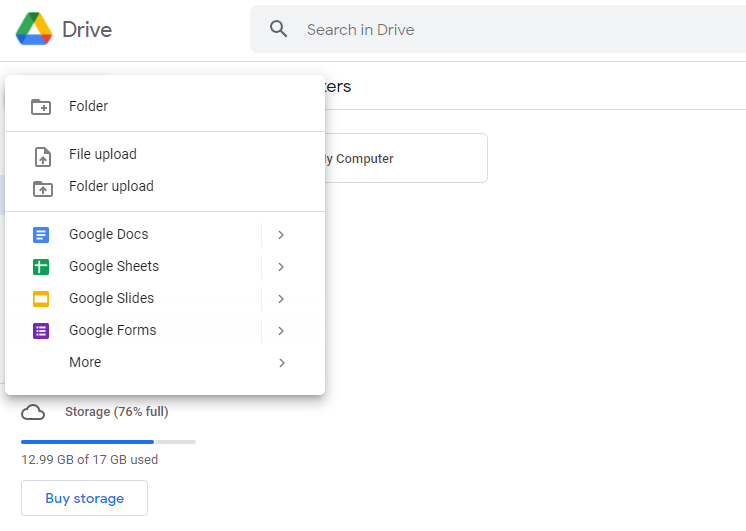Viewport: 746px width, 531px height.
Task: Click the Google Drive logo
Action: coord(34,29)
